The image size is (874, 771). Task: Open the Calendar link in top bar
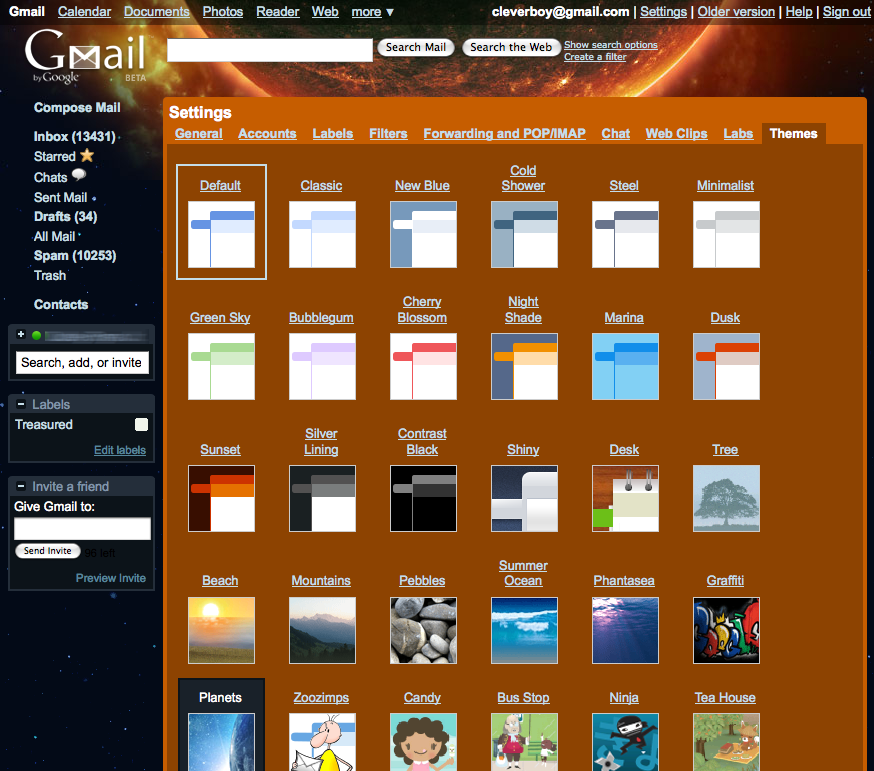coord(84,12)
